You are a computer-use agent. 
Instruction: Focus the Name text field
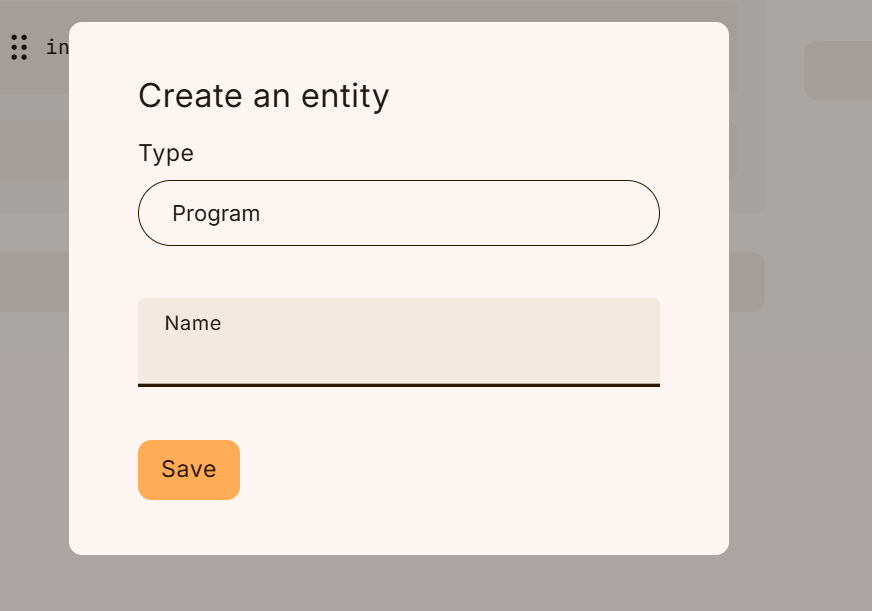(399, 342)
